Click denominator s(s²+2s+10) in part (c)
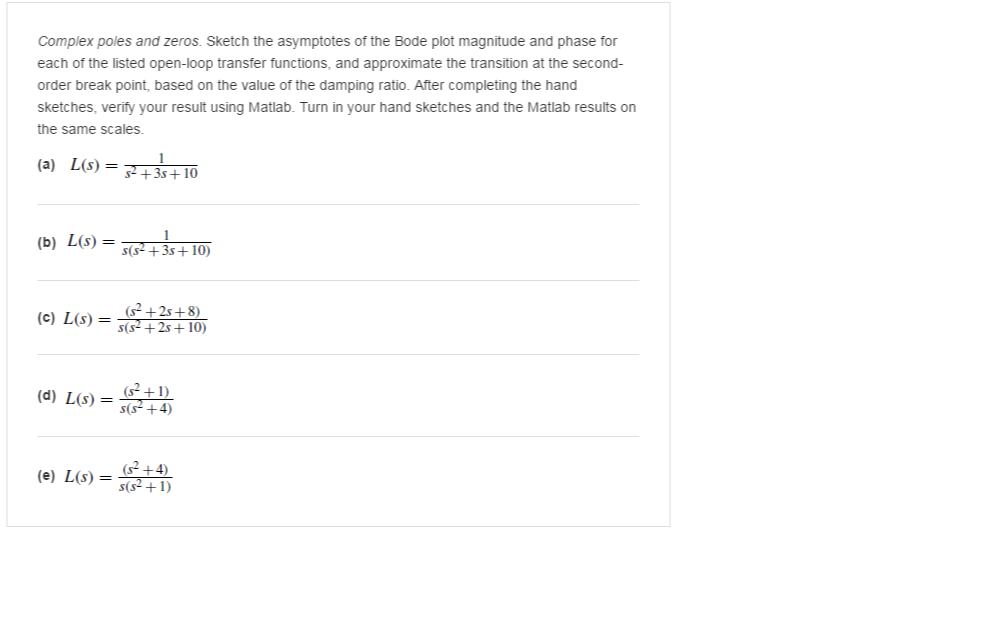This screenshot has width=1008, height=630. tap(162, 327)
